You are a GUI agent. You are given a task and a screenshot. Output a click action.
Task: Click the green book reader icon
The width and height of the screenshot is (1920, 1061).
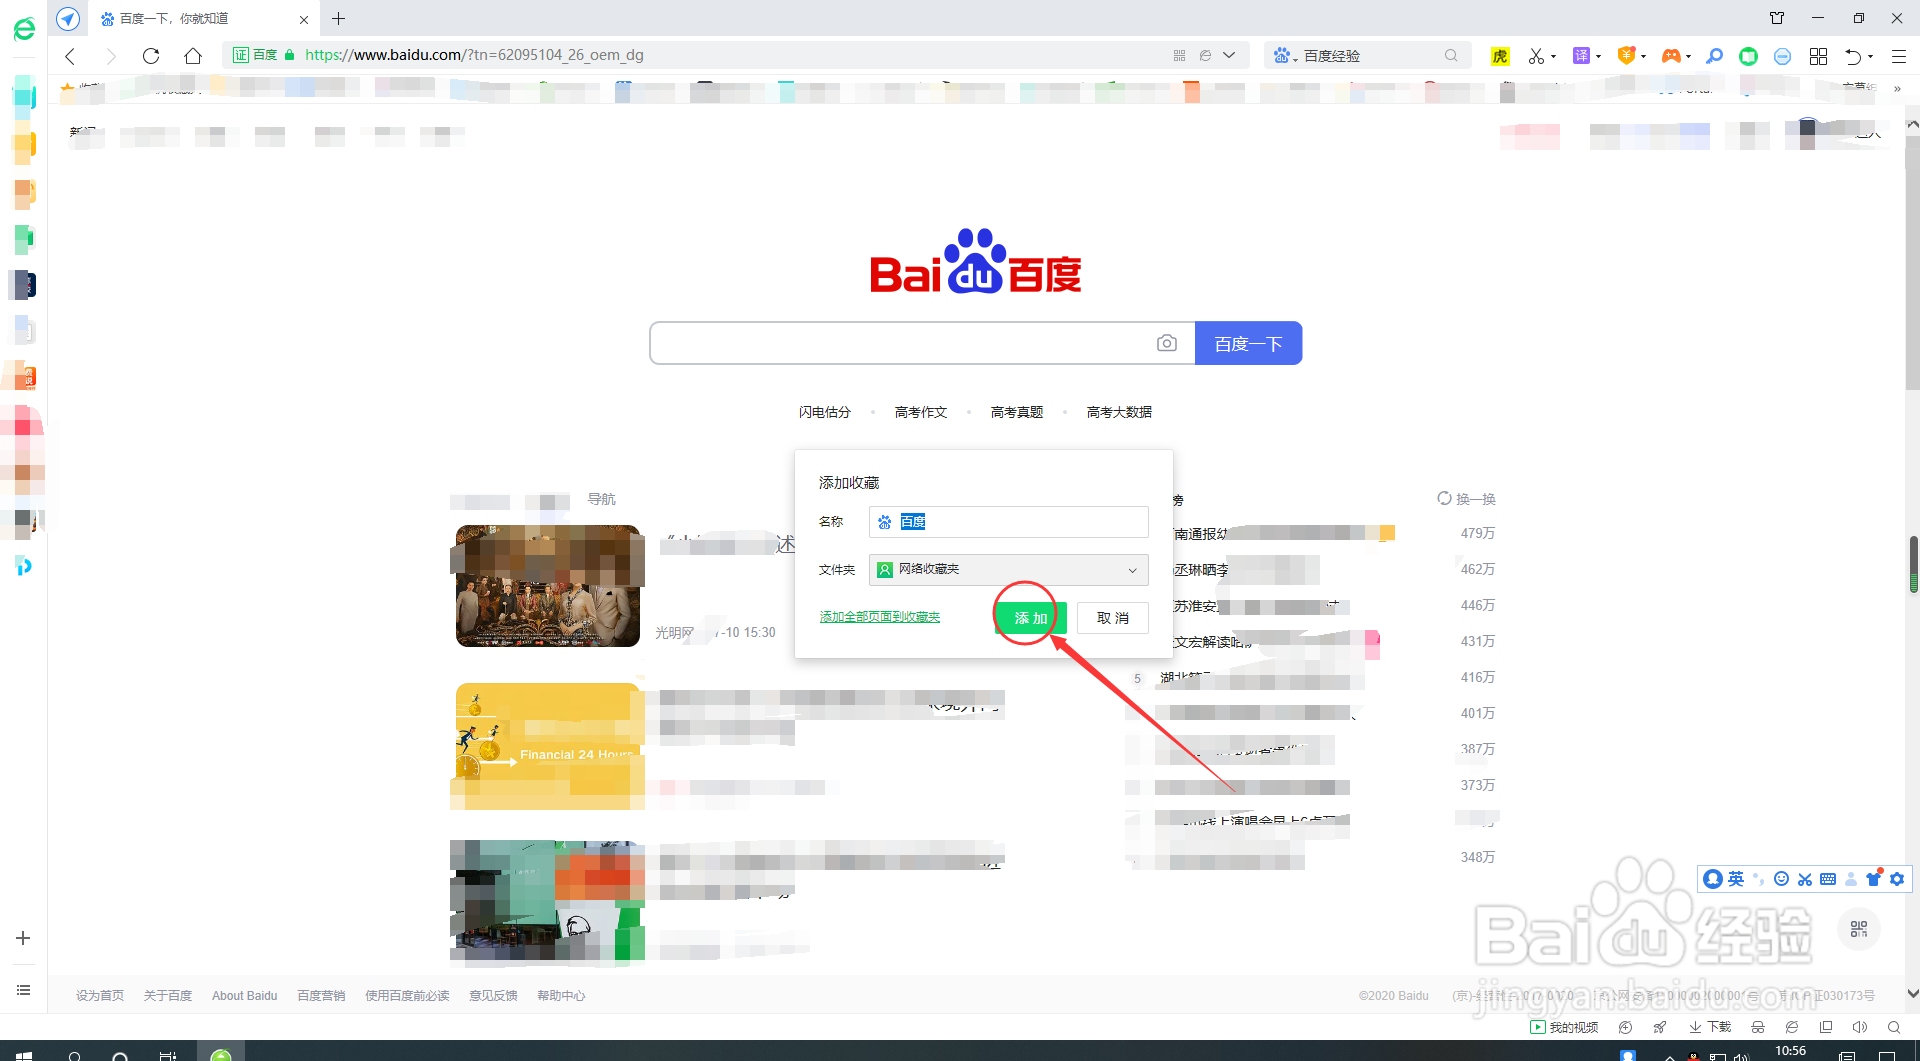pos(1748,56)
